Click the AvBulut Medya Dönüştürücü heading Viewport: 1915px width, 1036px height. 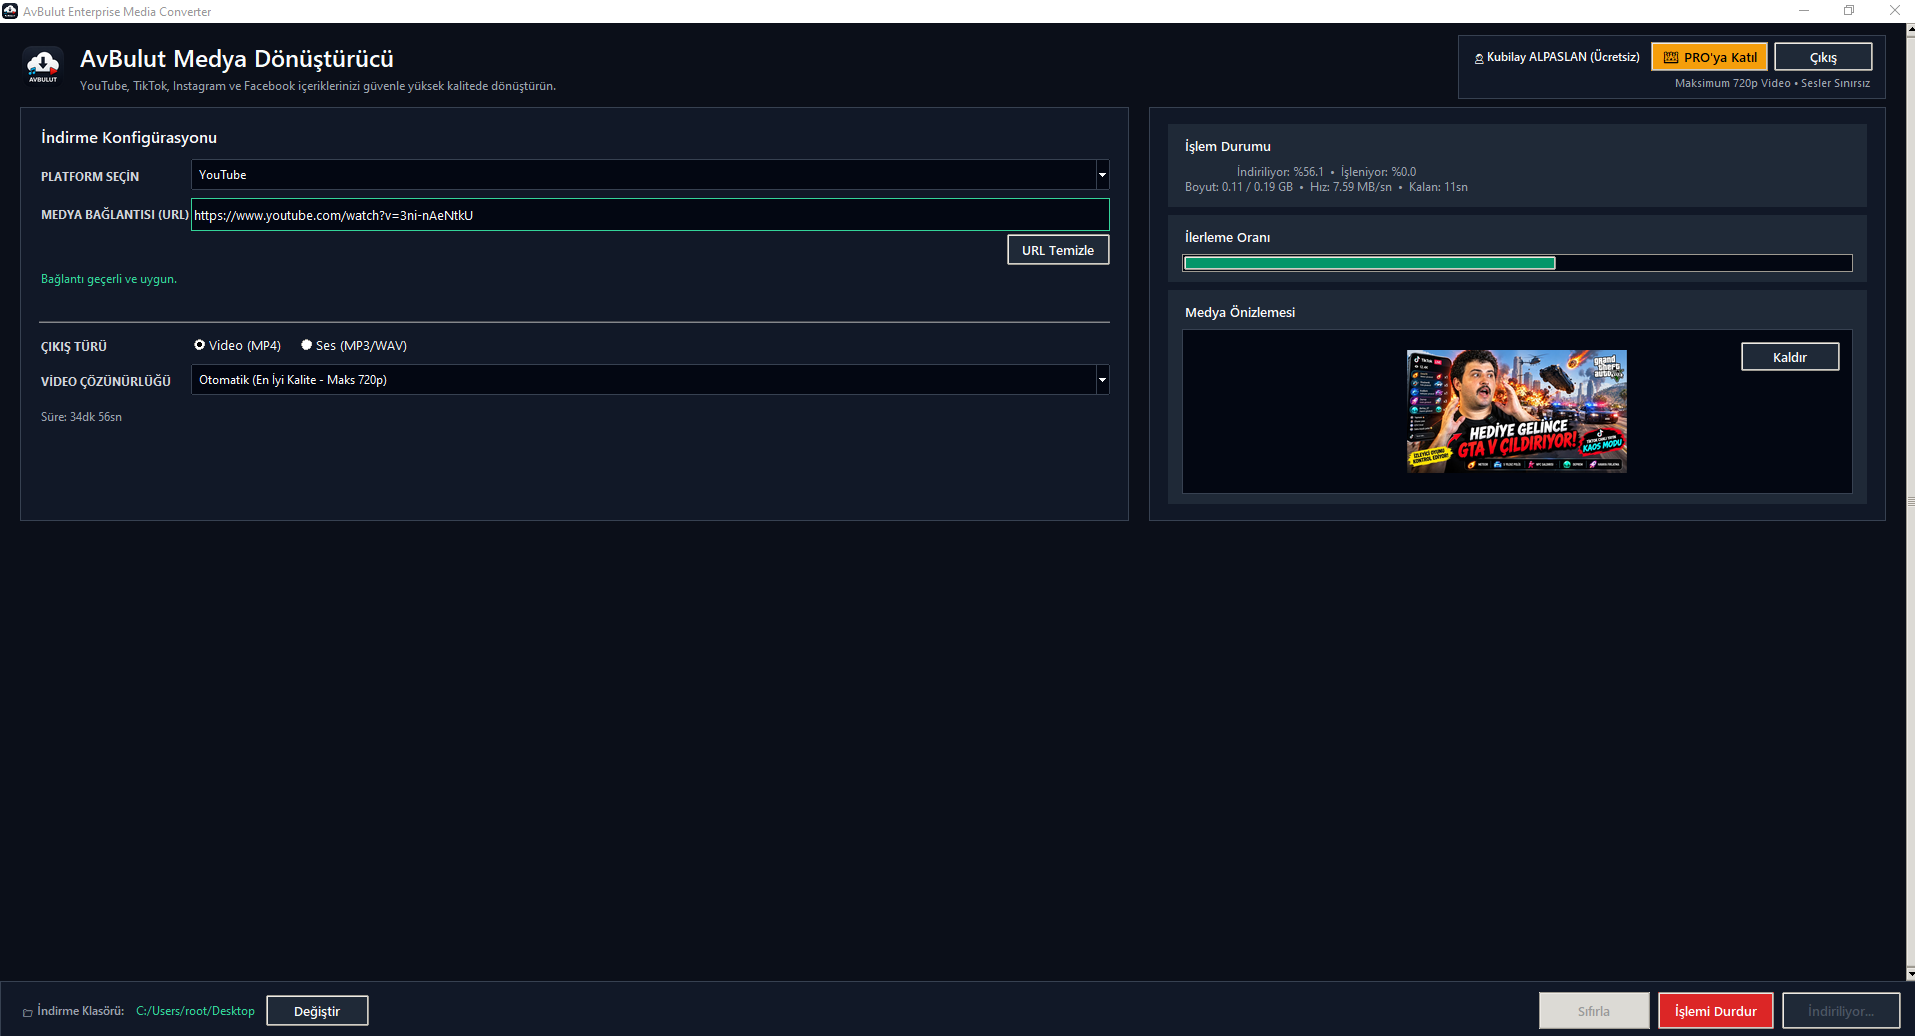tap(237, 59)
